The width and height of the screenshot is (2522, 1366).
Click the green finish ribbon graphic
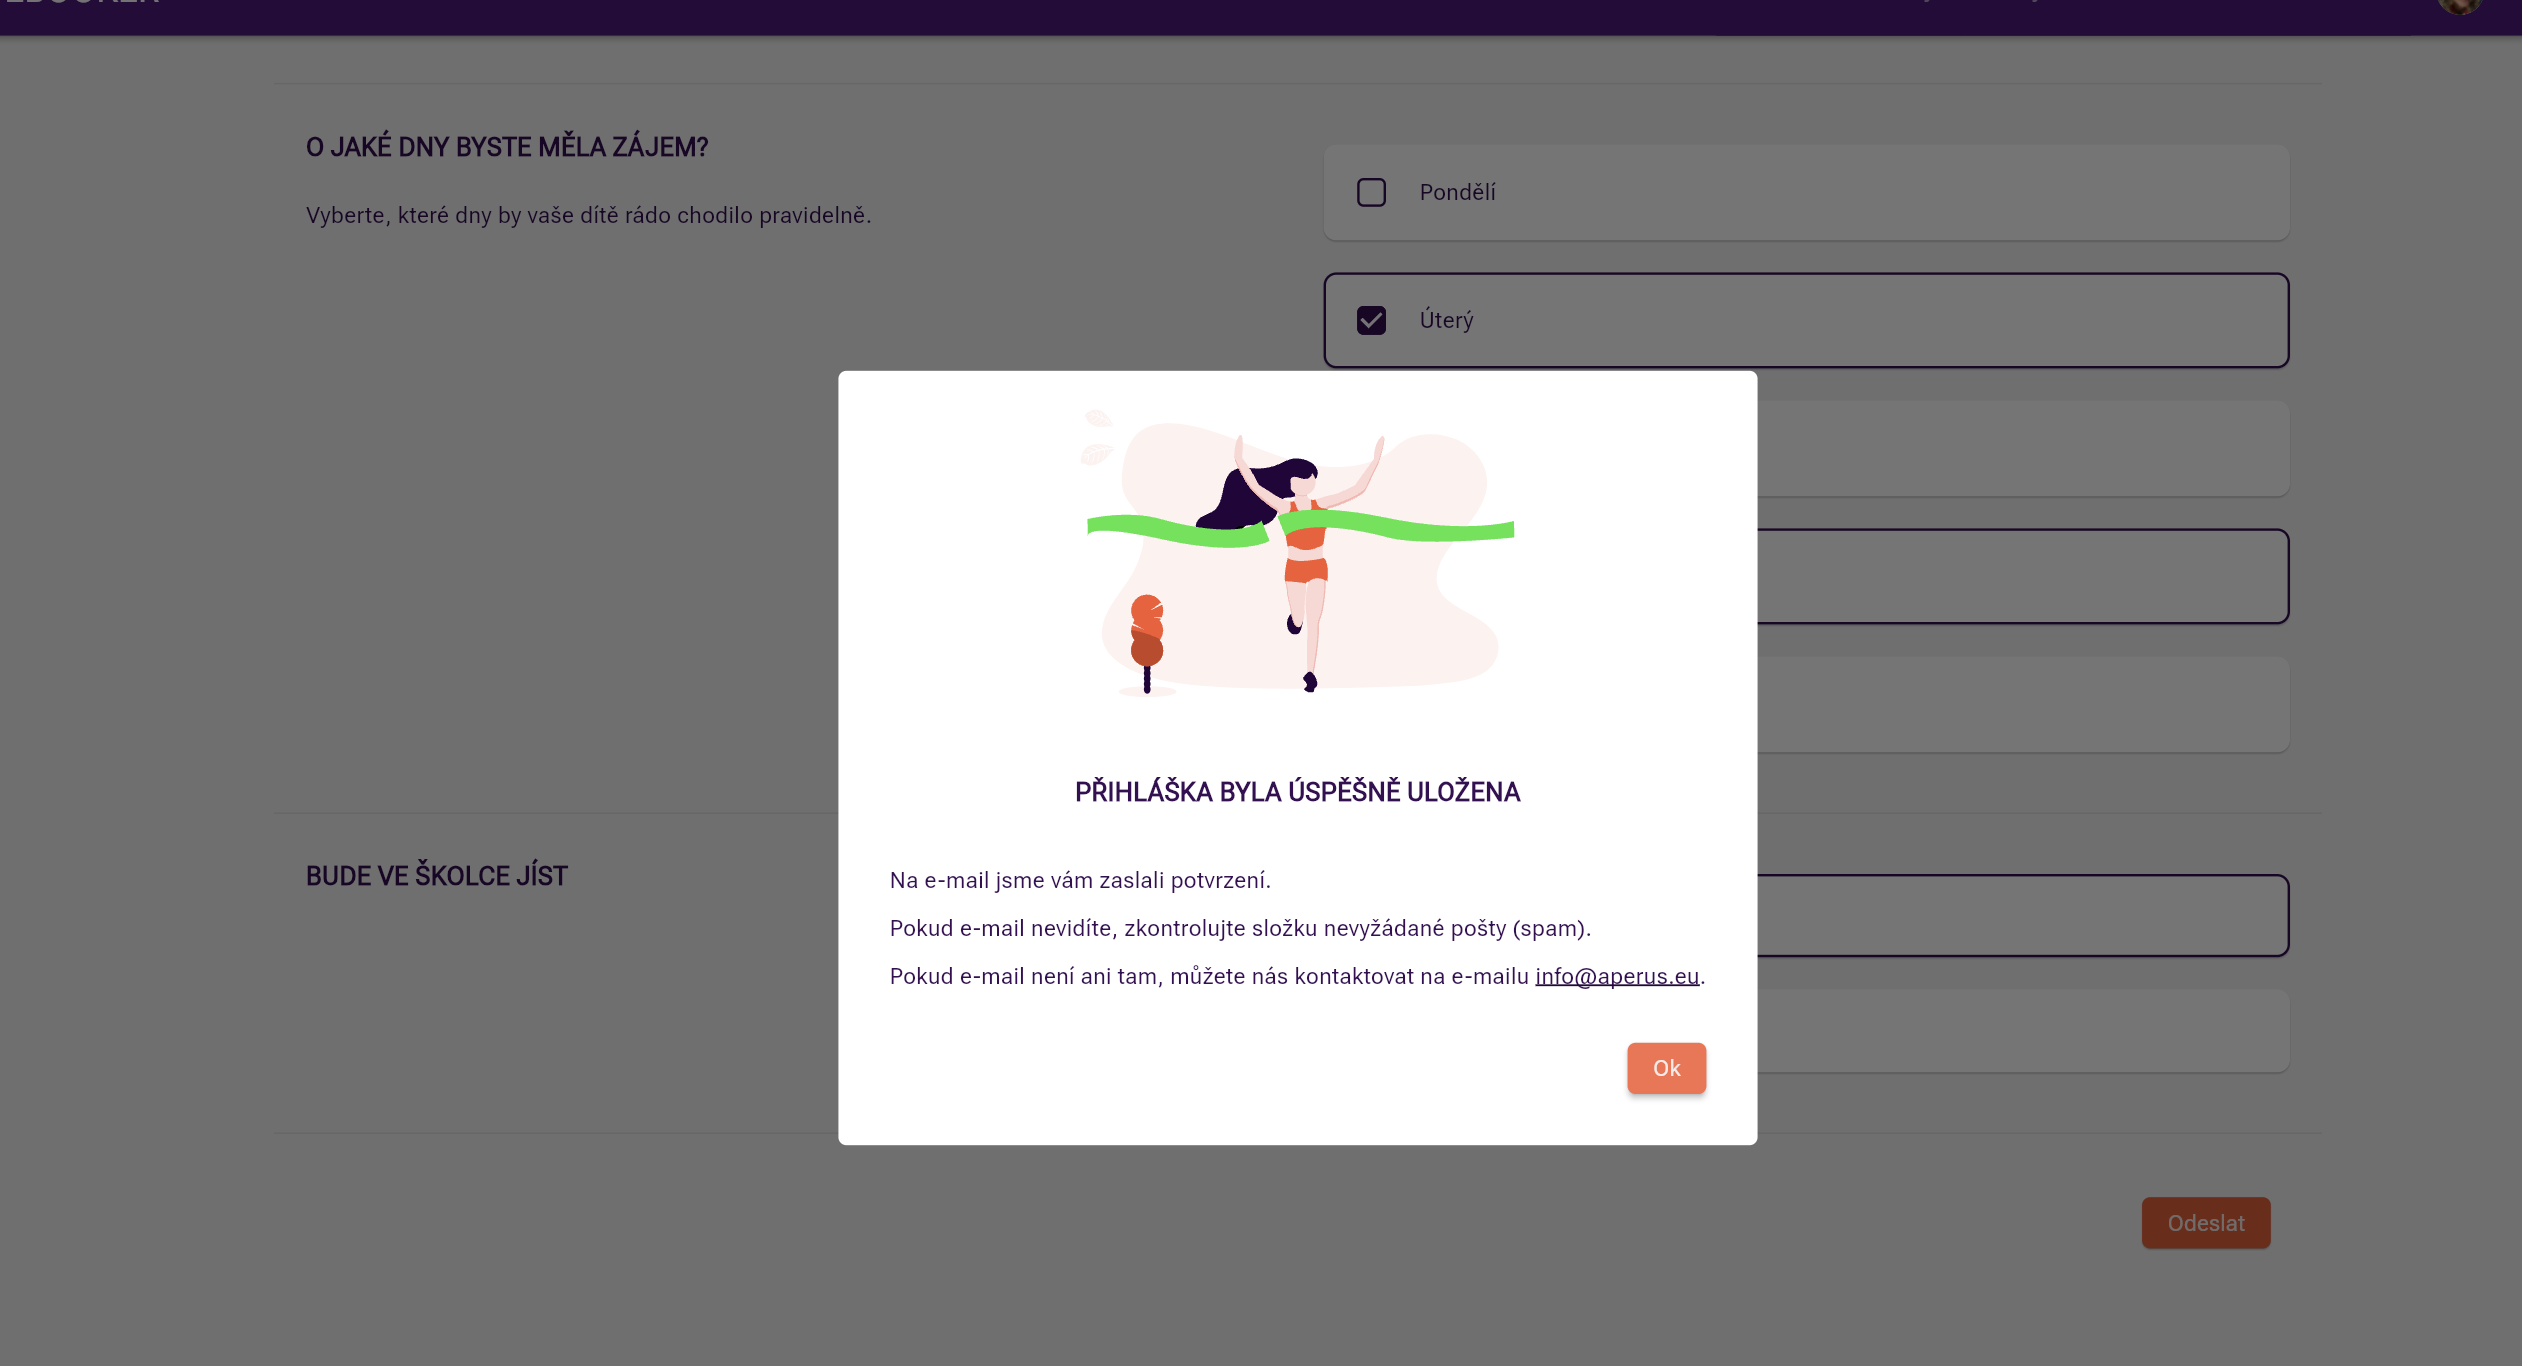(1300, 529)
